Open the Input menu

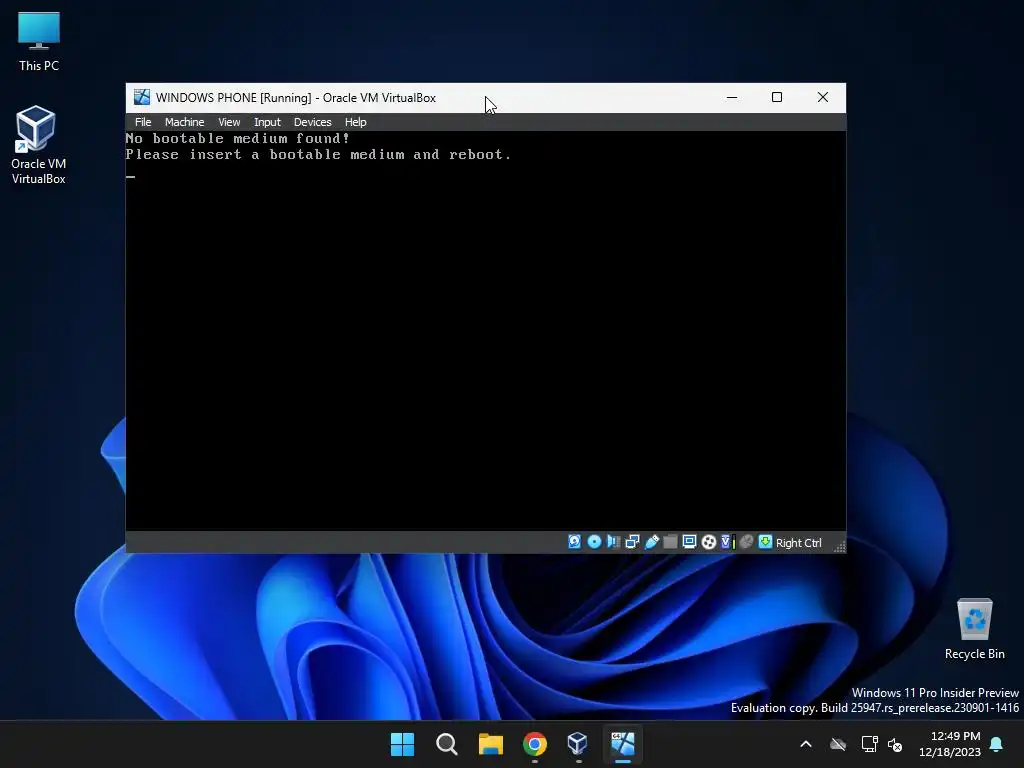[x=267, y=122]
